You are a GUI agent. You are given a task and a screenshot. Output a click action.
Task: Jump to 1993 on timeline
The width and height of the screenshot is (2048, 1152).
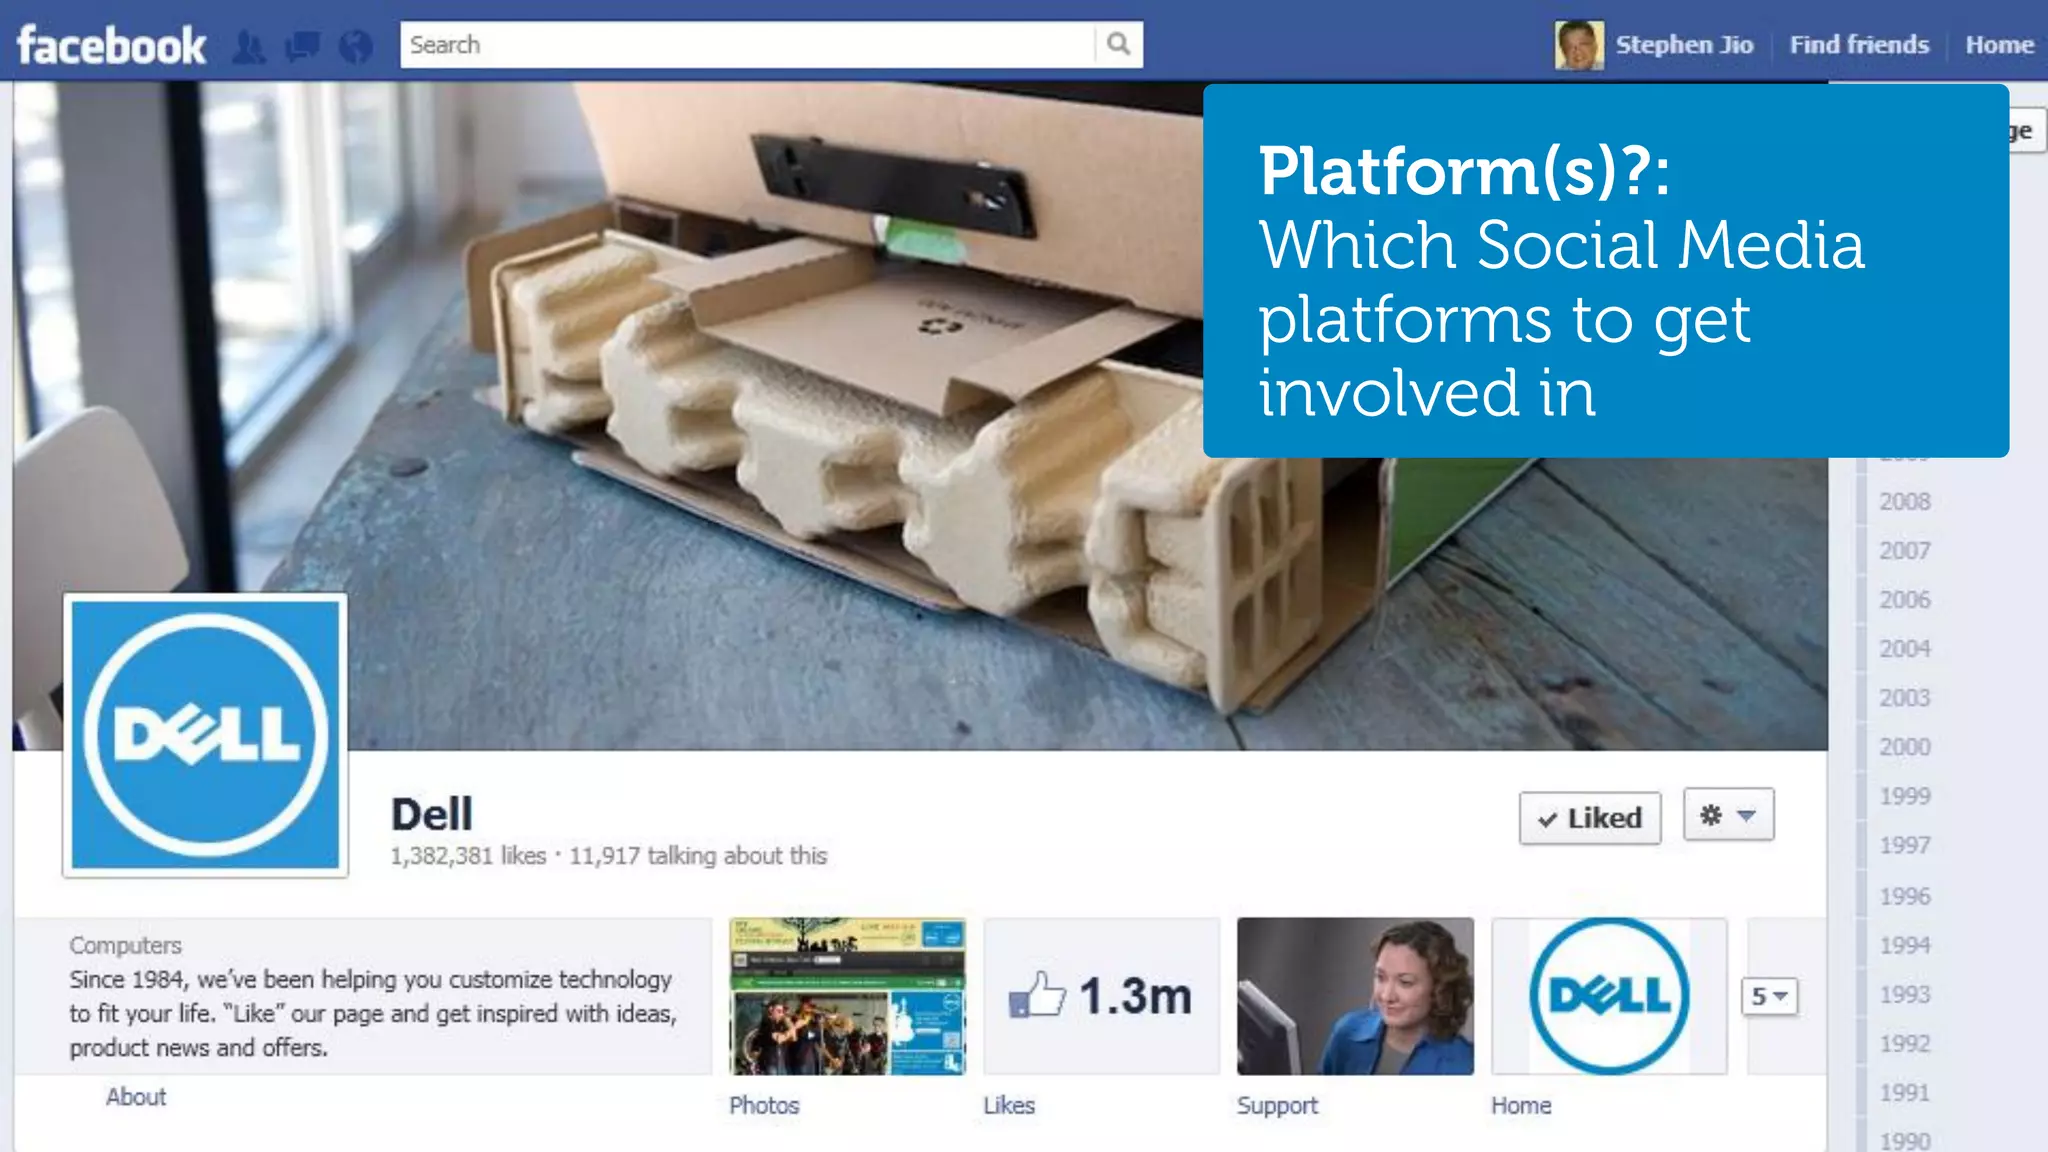pos(1904,995)
